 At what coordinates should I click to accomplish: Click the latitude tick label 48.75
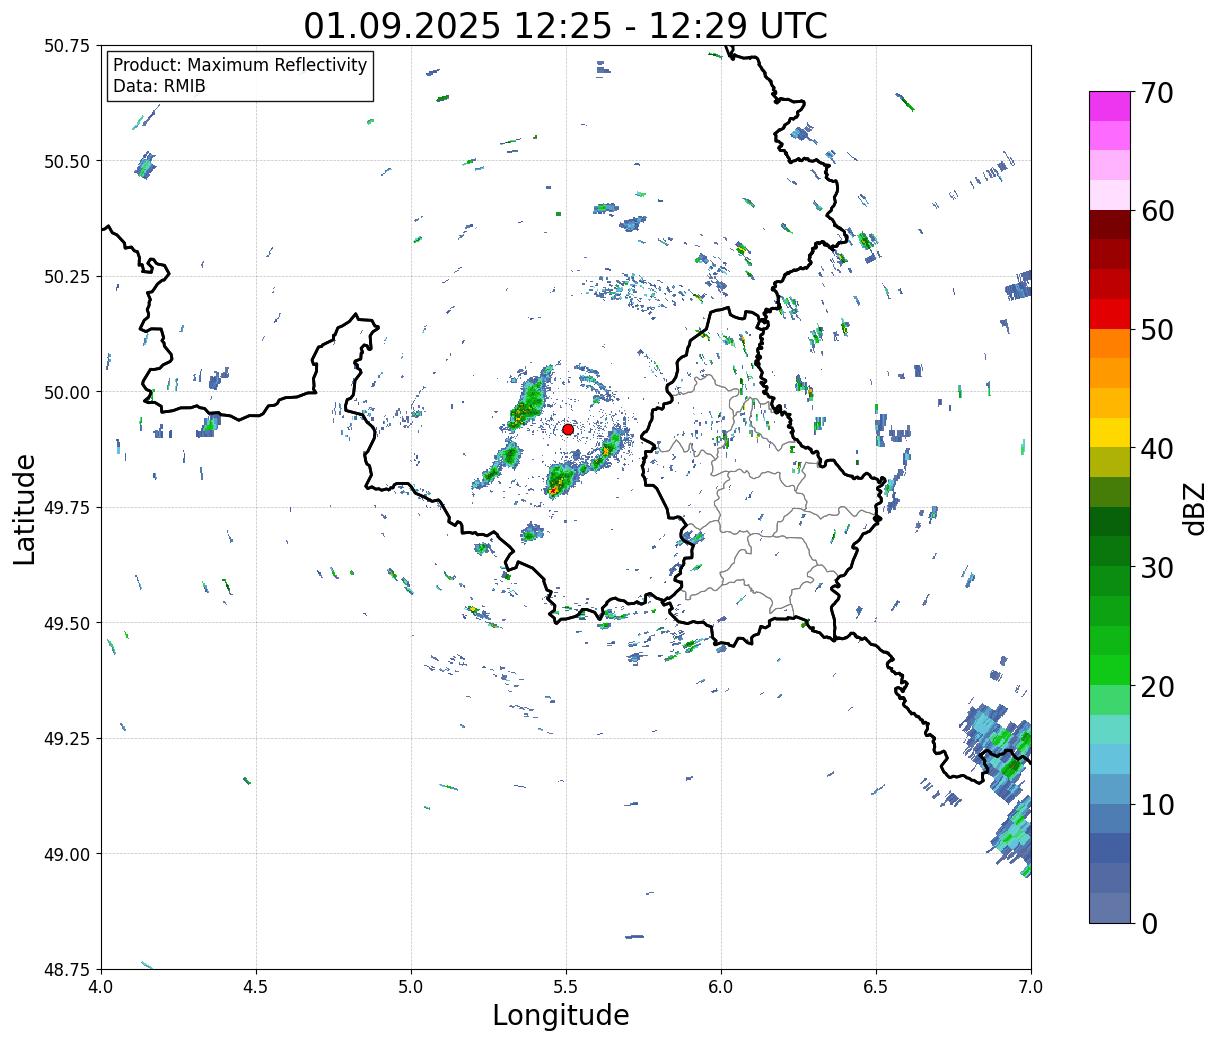67,970
